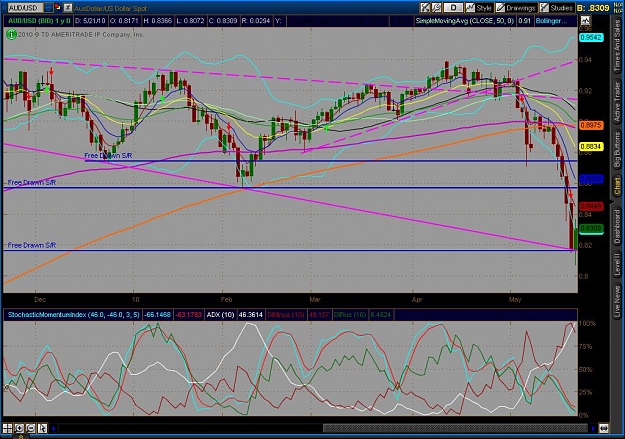Click the green 0.8309 last price bubble

[x=591, y=228]
